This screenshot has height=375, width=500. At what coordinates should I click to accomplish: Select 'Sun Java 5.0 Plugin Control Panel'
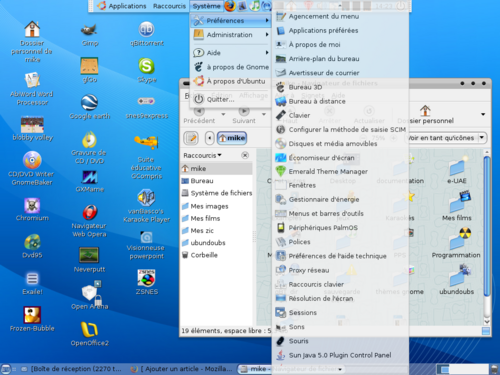340,355
